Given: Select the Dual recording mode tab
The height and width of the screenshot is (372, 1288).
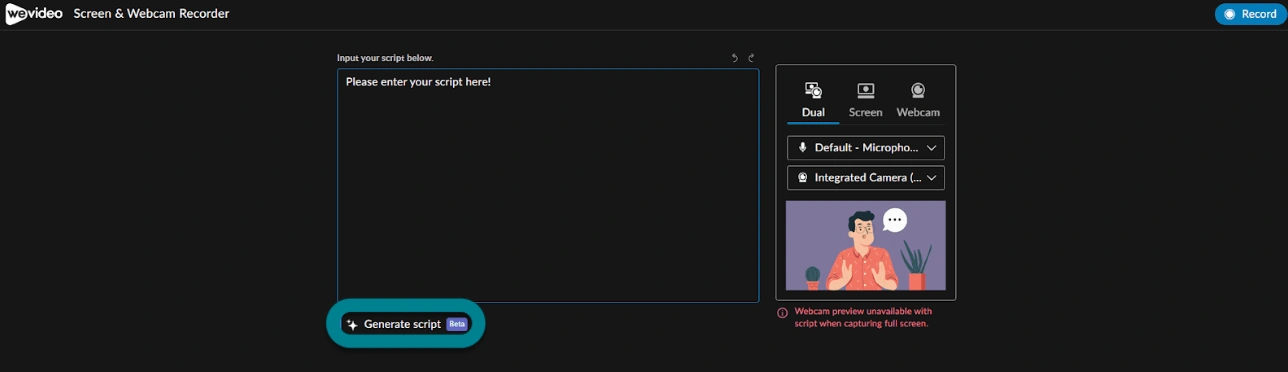Looking at the screenshot, I should (x=813, y=101).
